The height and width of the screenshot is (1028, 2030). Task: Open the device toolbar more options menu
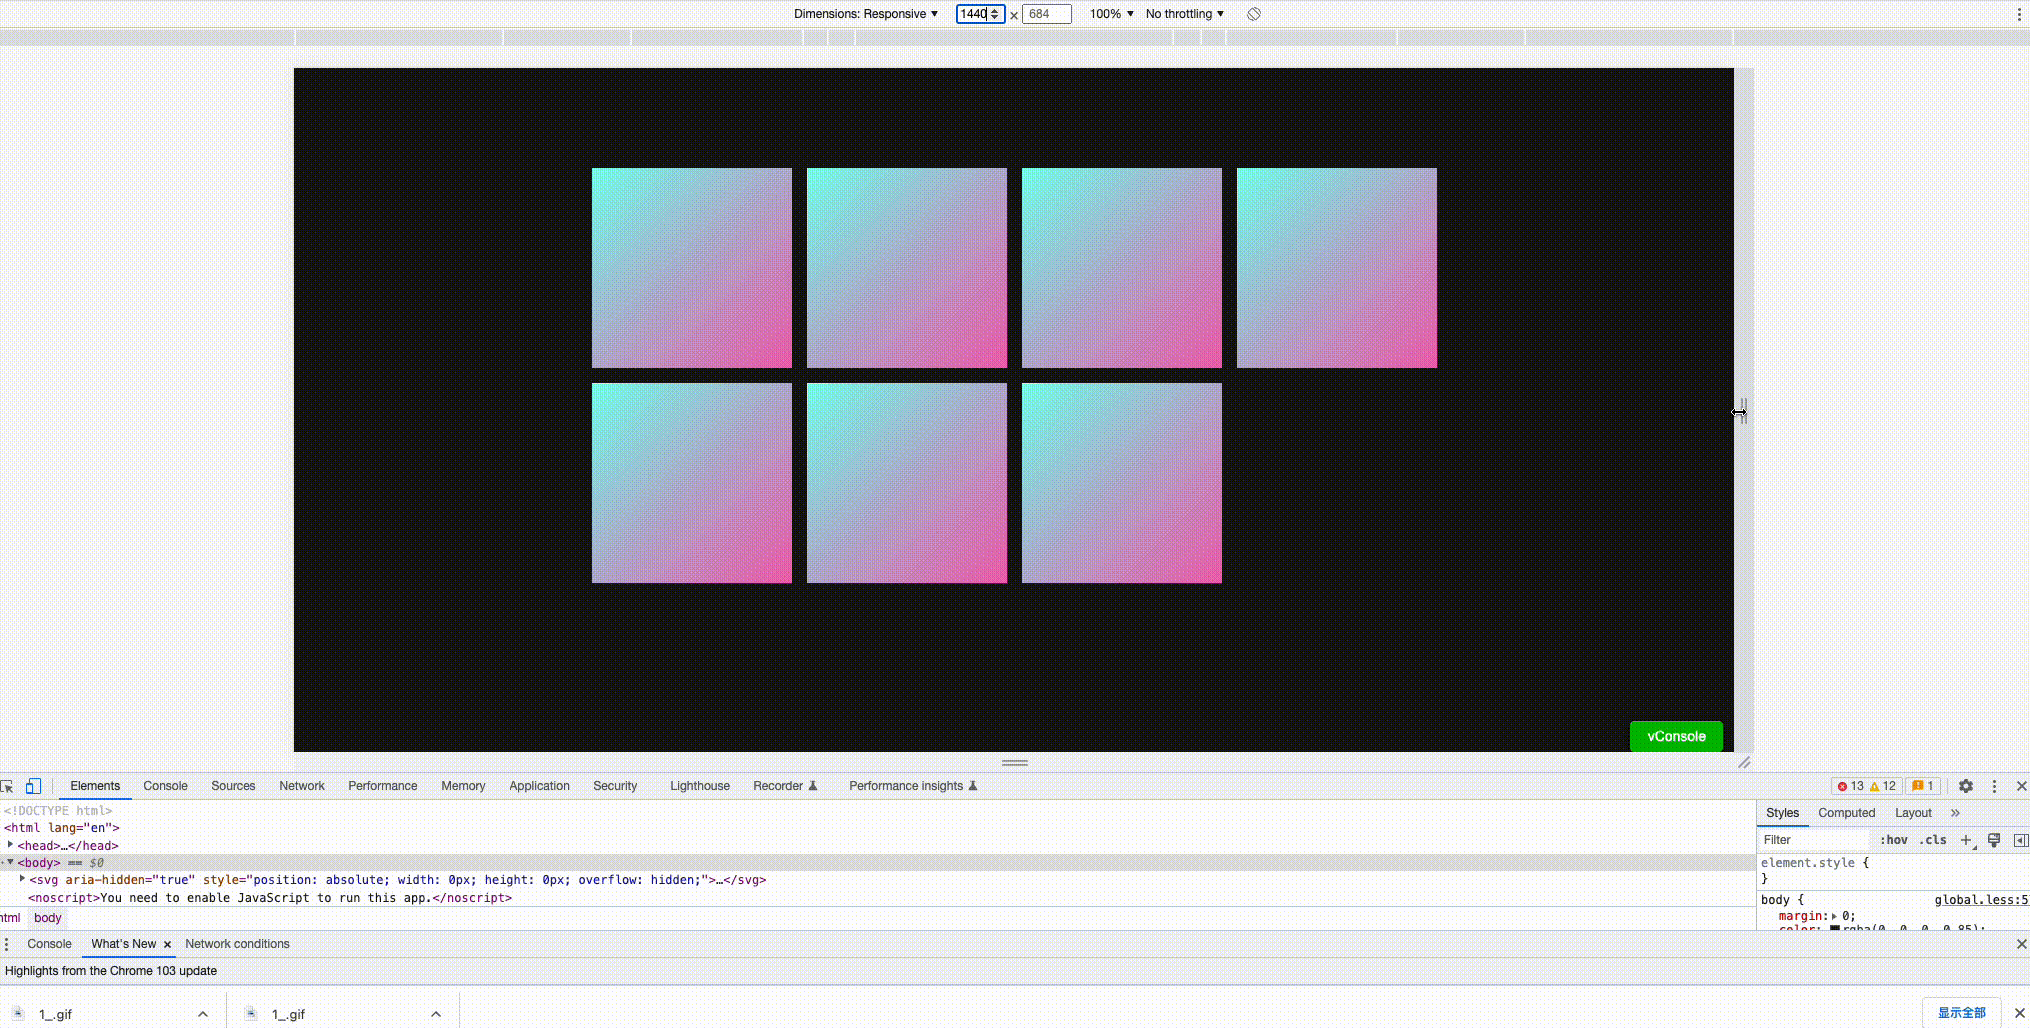2019,14
